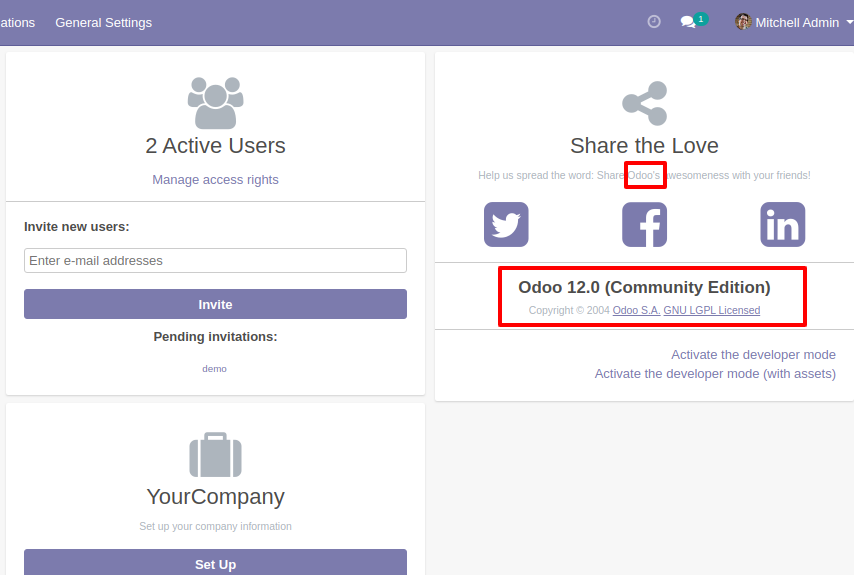Click the Twitter share icon

tap(506, 224)
